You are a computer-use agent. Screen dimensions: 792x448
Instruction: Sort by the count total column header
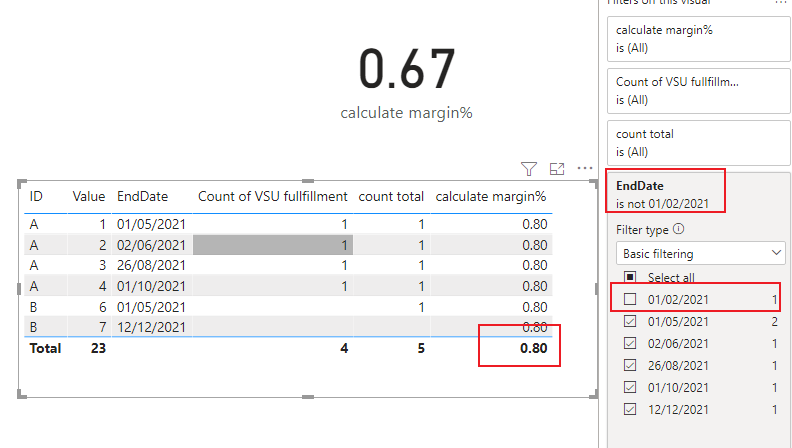tap(391, 196)
